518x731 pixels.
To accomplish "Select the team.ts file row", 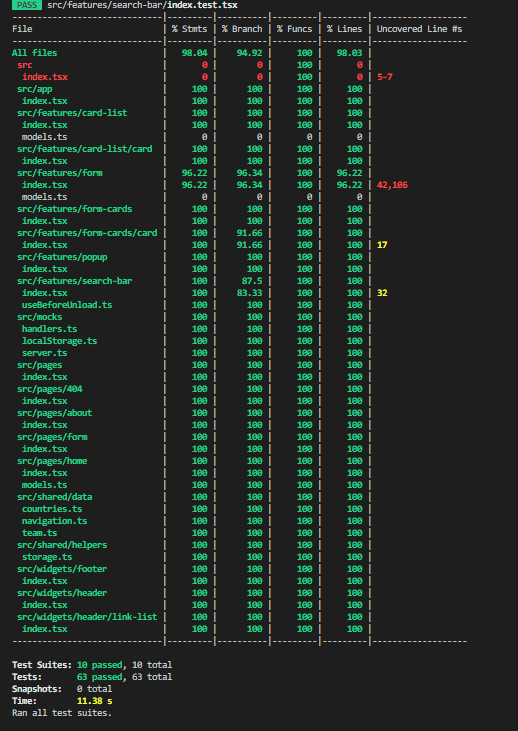I will 40,533.
